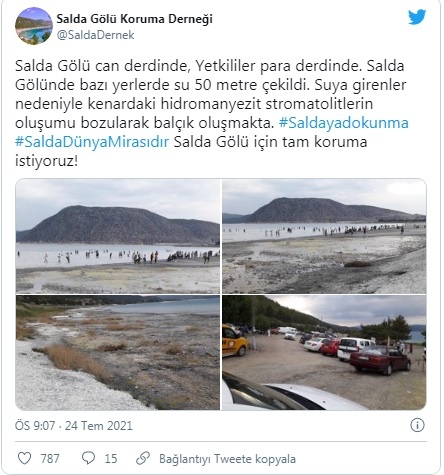Image resolution: width=444 pixels, height=475 pixels.
Task: Open the tweet info circle icon
Action: coord(417,425)
